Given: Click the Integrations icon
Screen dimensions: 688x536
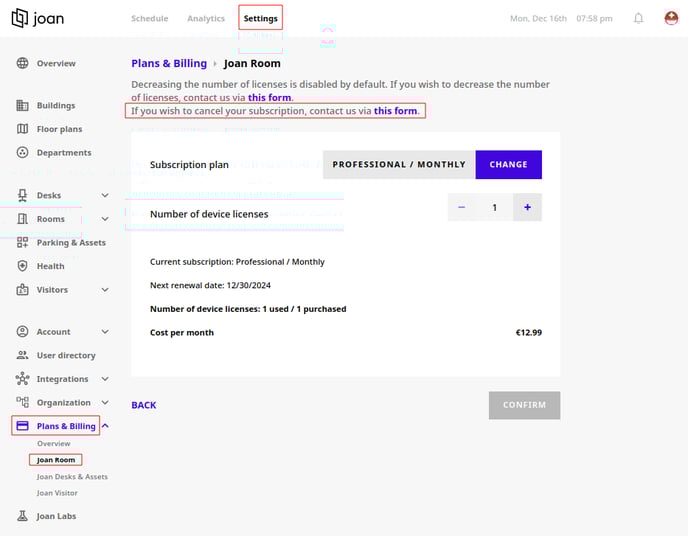Looking at the screenshot, I should pyautogui.click(x=22, y=379).
